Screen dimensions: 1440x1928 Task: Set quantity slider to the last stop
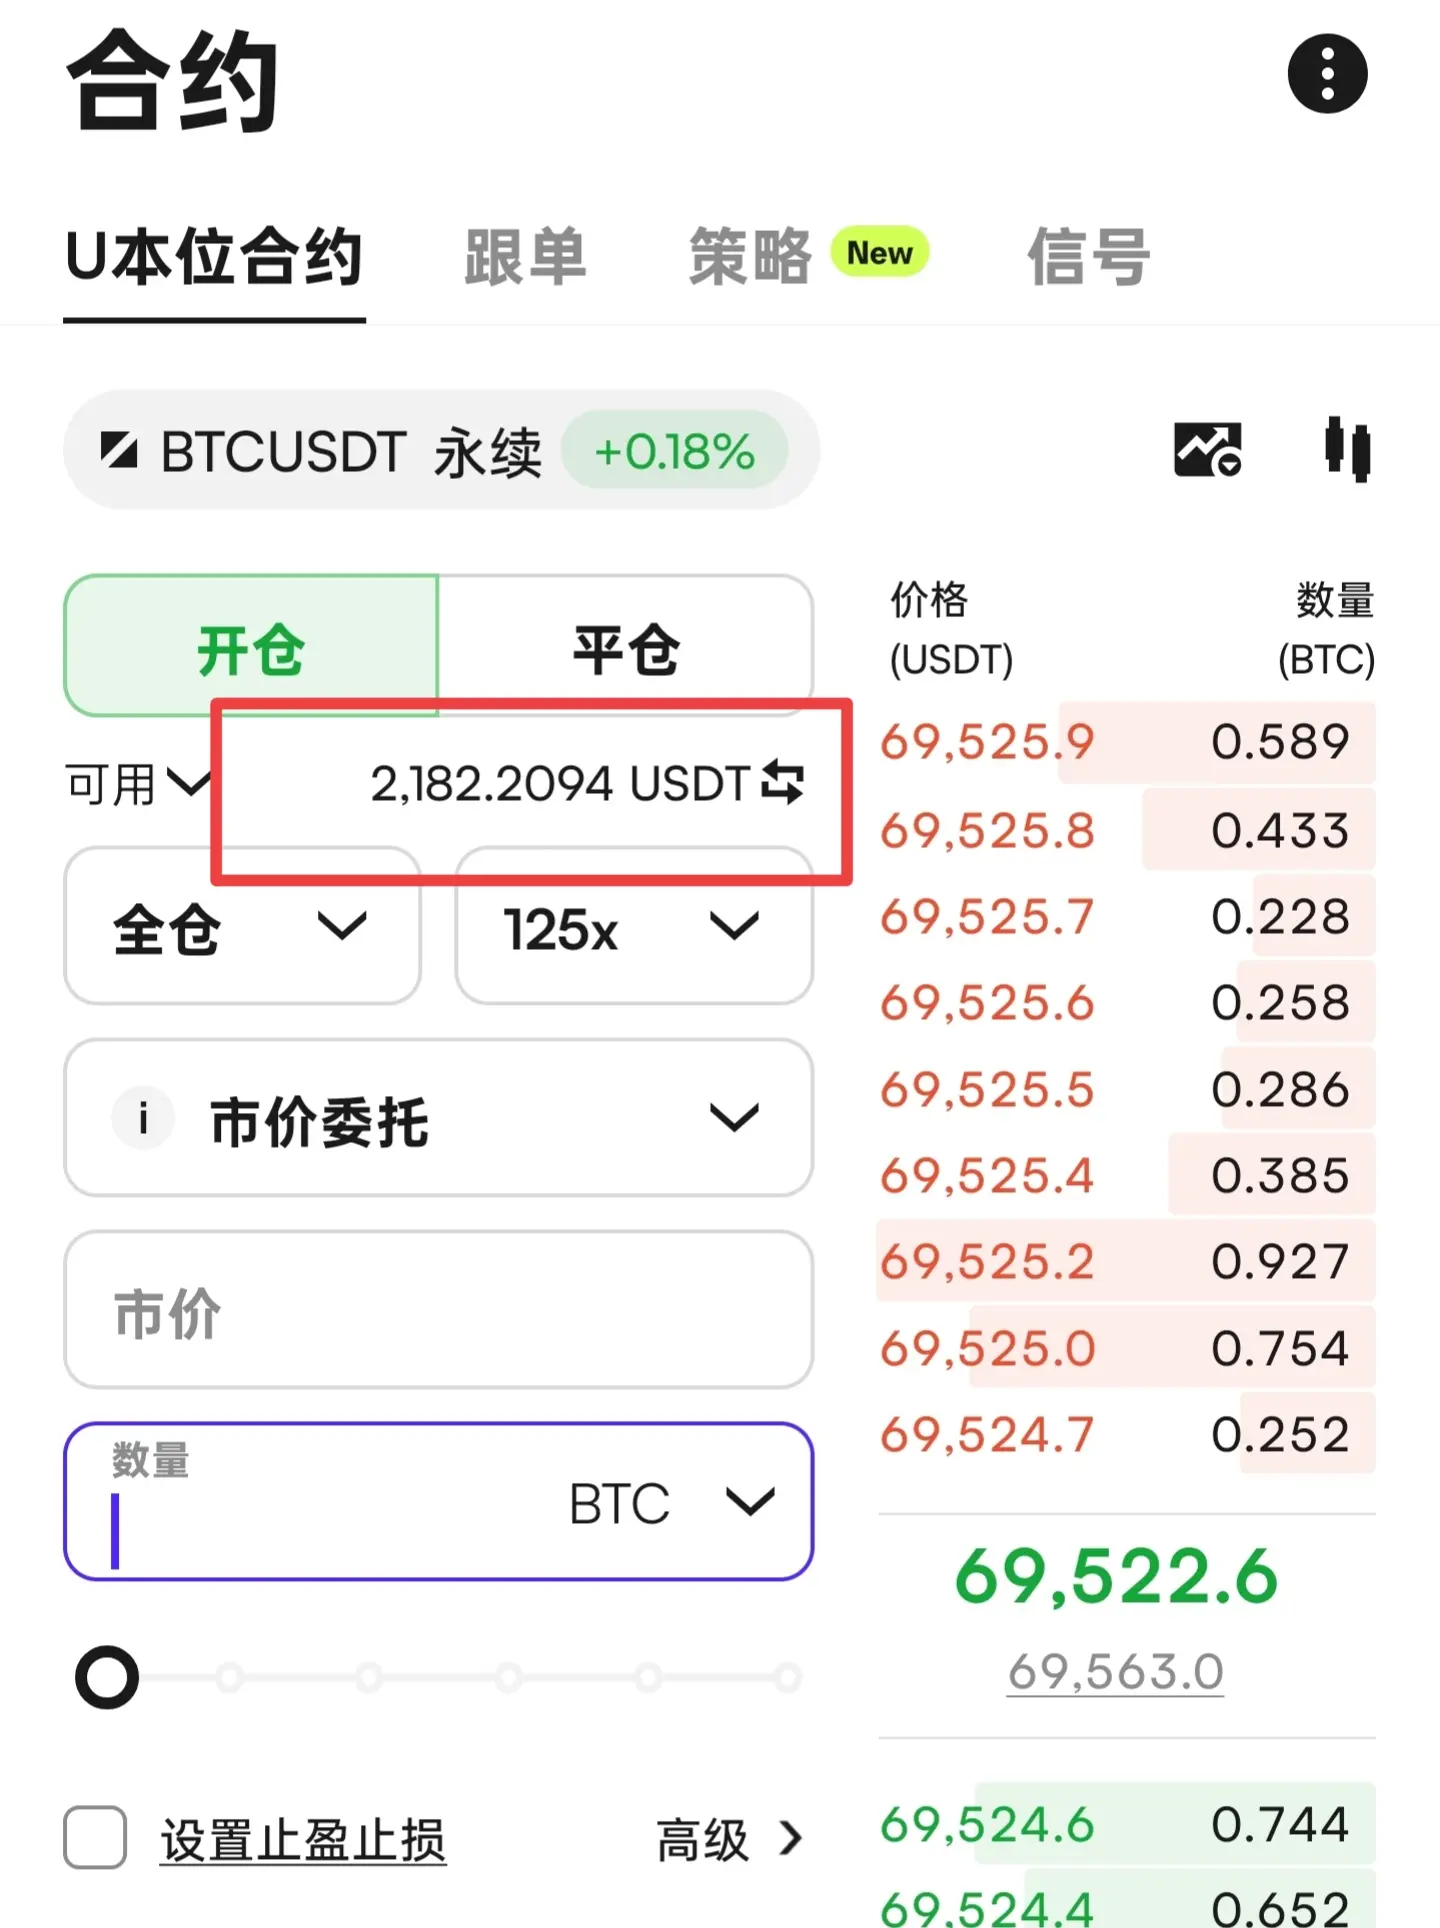pos(788,1677)
